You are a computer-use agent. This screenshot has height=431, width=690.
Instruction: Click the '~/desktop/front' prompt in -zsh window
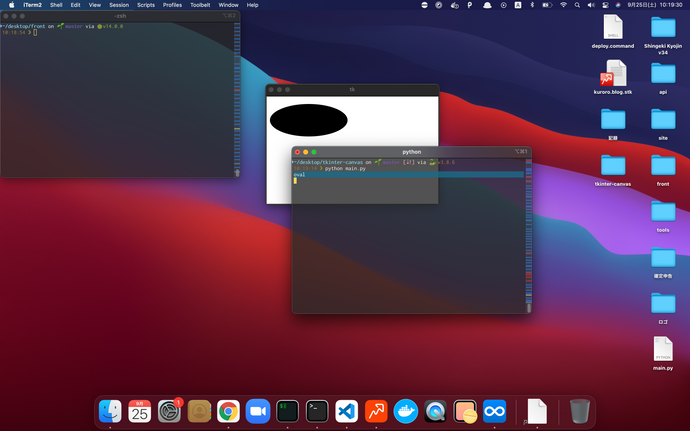click(x=24, y=26)
